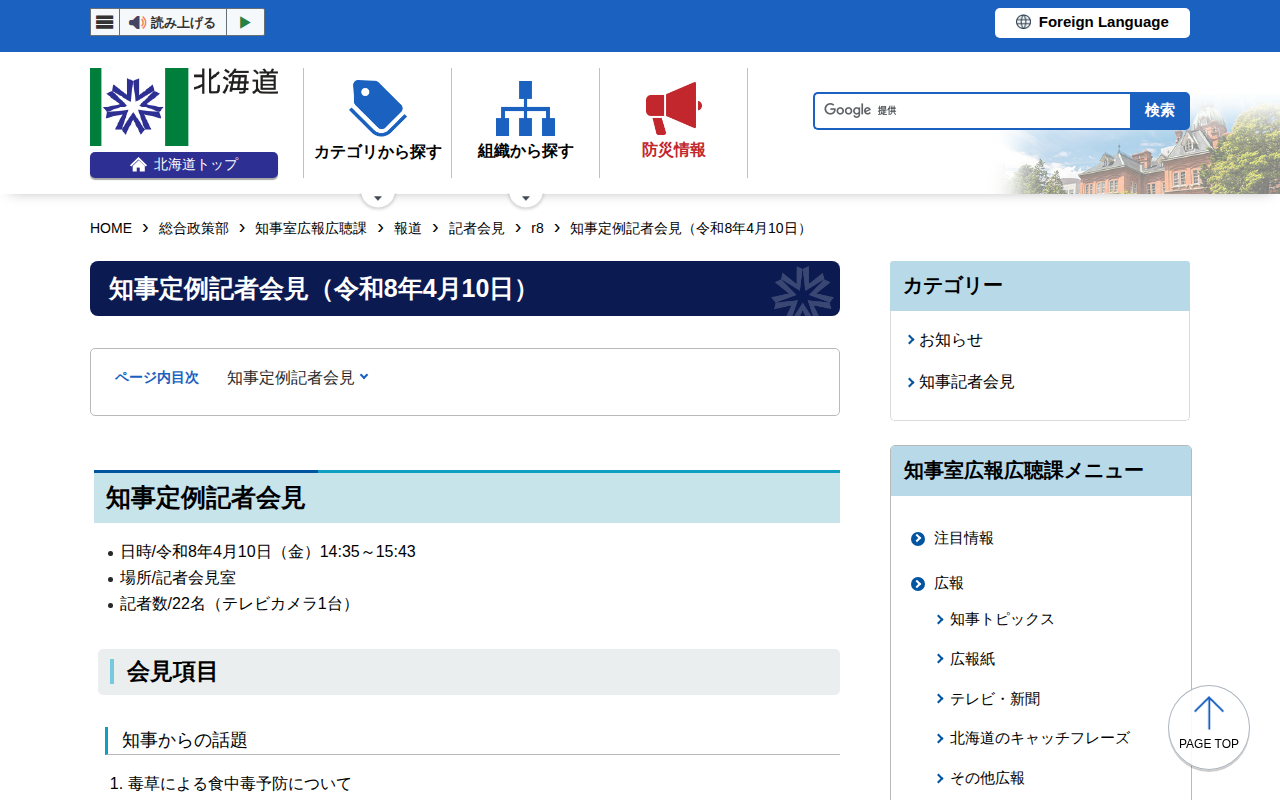Expand the dropdown arrow under カテゴリから探す
Viewport: 1280px width, 800px height.
click(x=378, y=196)
